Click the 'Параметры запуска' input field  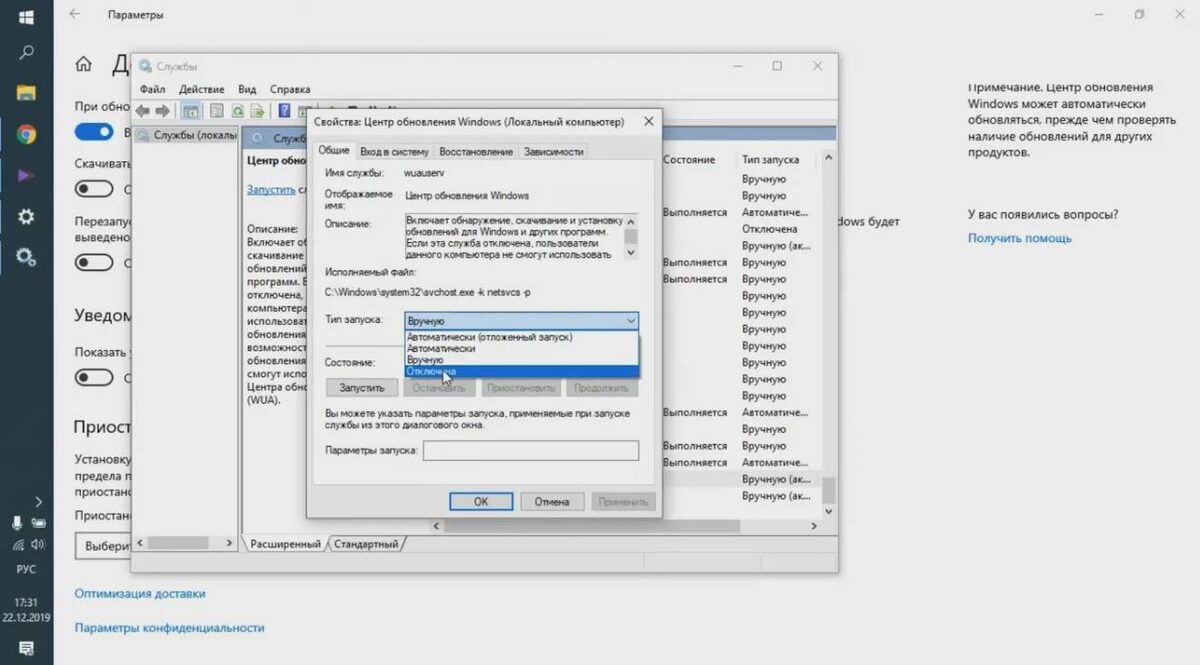coord(531,451)
